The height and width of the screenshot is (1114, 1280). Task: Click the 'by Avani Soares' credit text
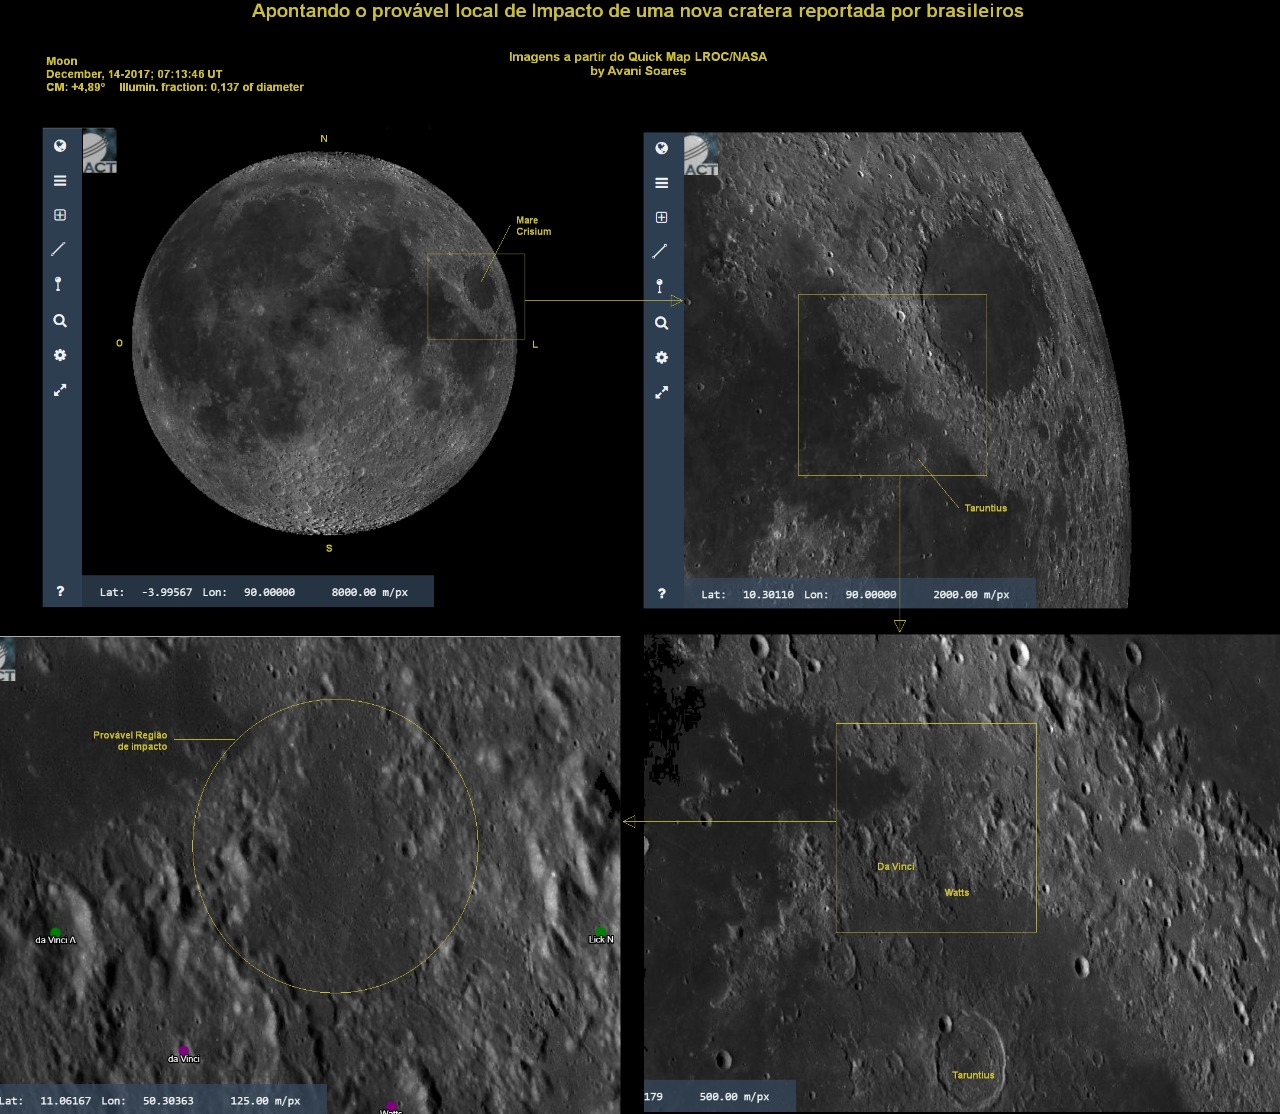tap(638, 71)
